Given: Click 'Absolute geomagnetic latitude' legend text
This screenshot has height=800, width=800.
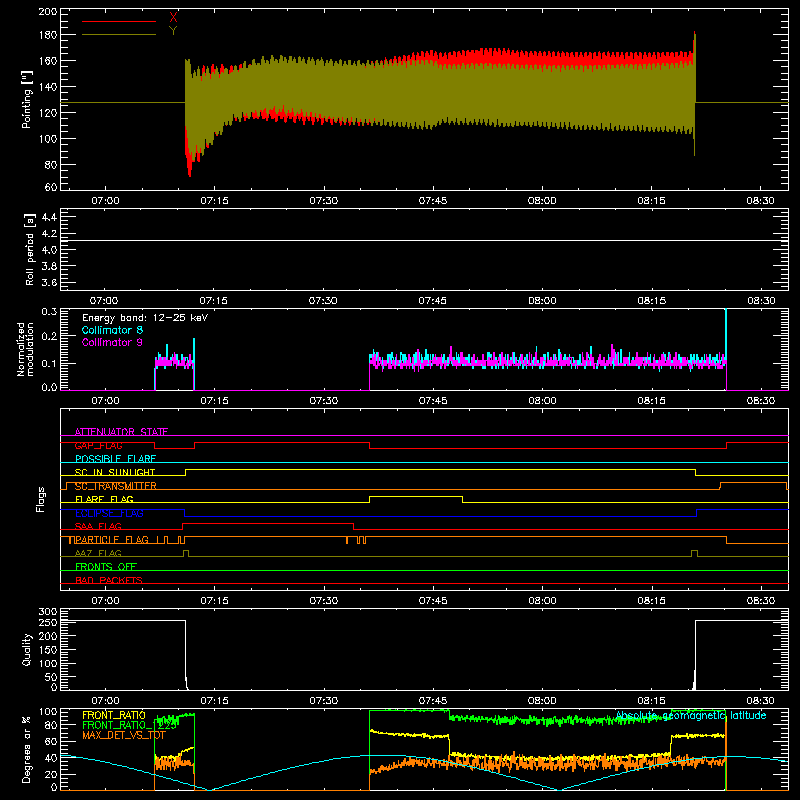Looking at the screenshot, I should point(691,715).
